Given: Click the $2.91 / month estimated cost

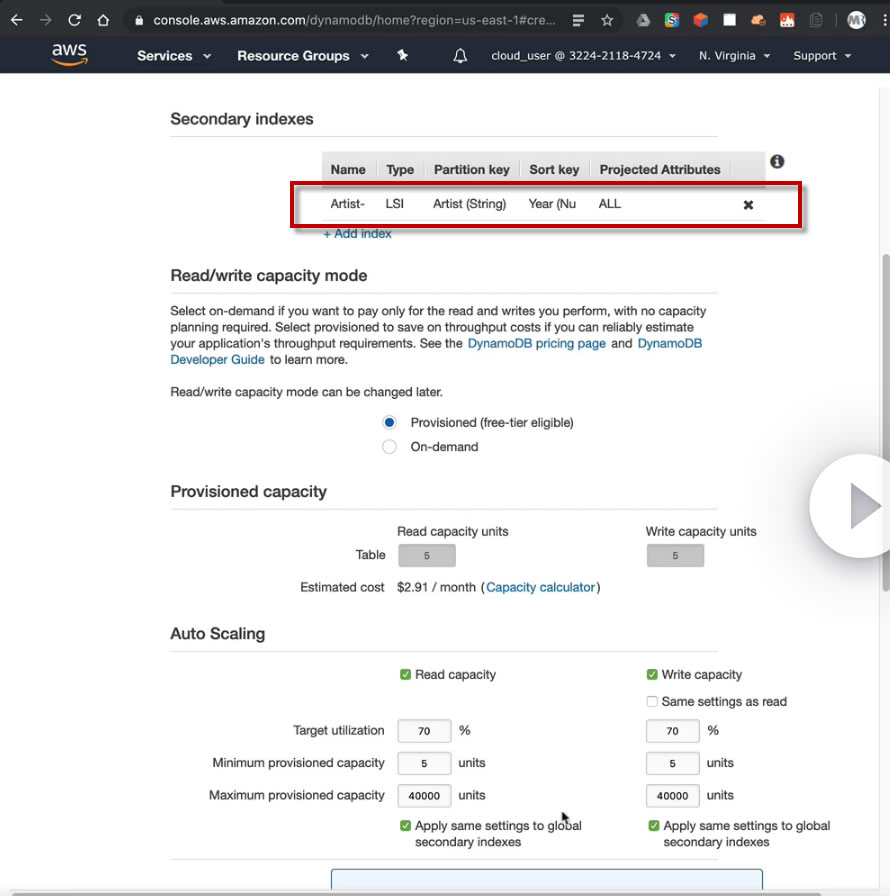Looking at the screenshot, I should (x=436, y=587).
